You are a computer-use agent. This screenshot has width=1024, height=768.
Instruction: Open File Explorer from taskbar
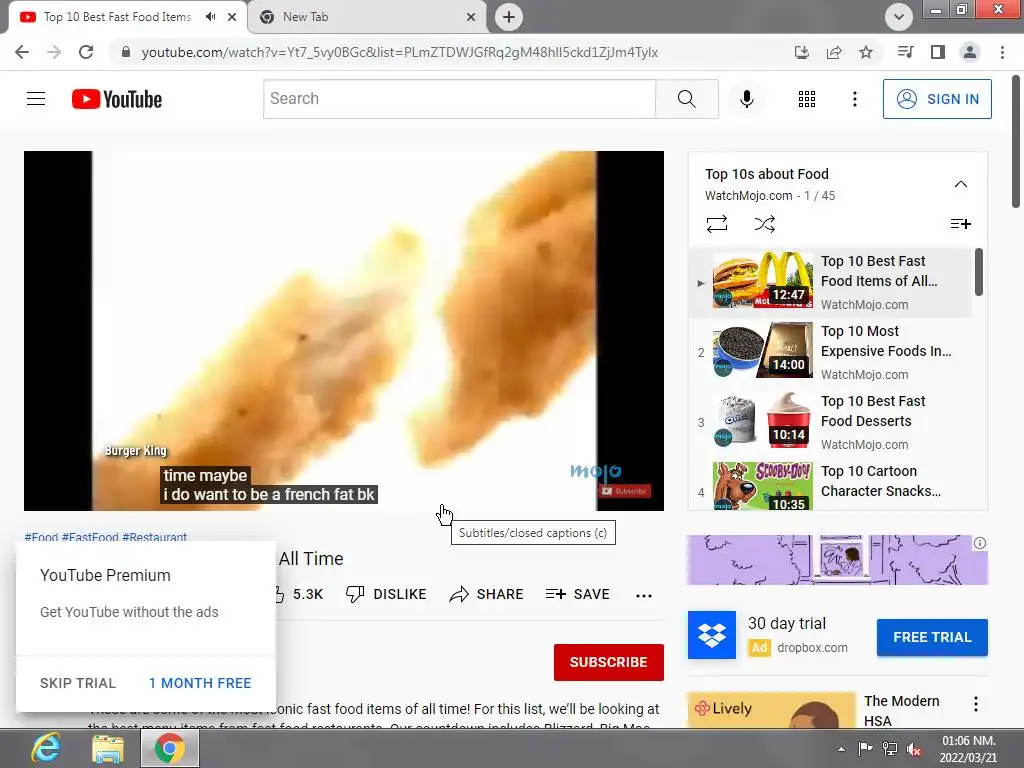[108, 748]
